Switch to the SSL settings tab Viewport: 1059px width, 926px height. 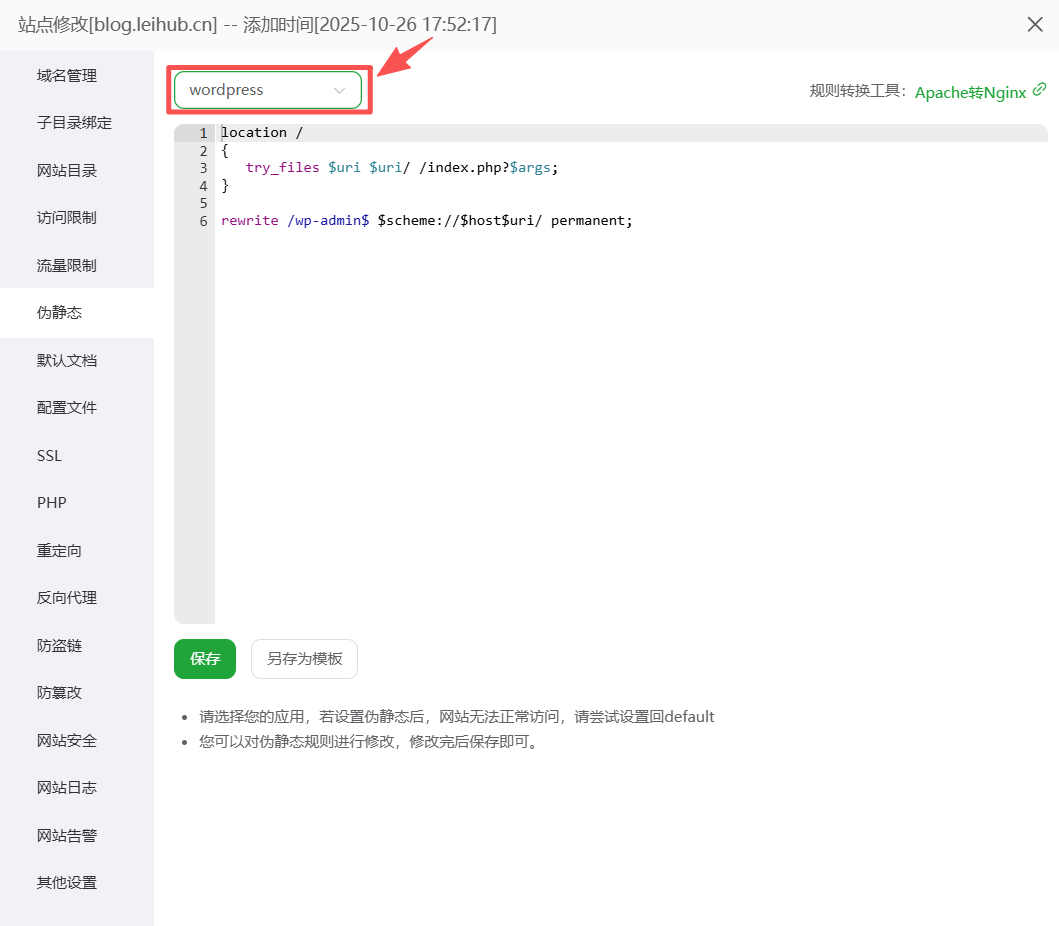point(50,456)
